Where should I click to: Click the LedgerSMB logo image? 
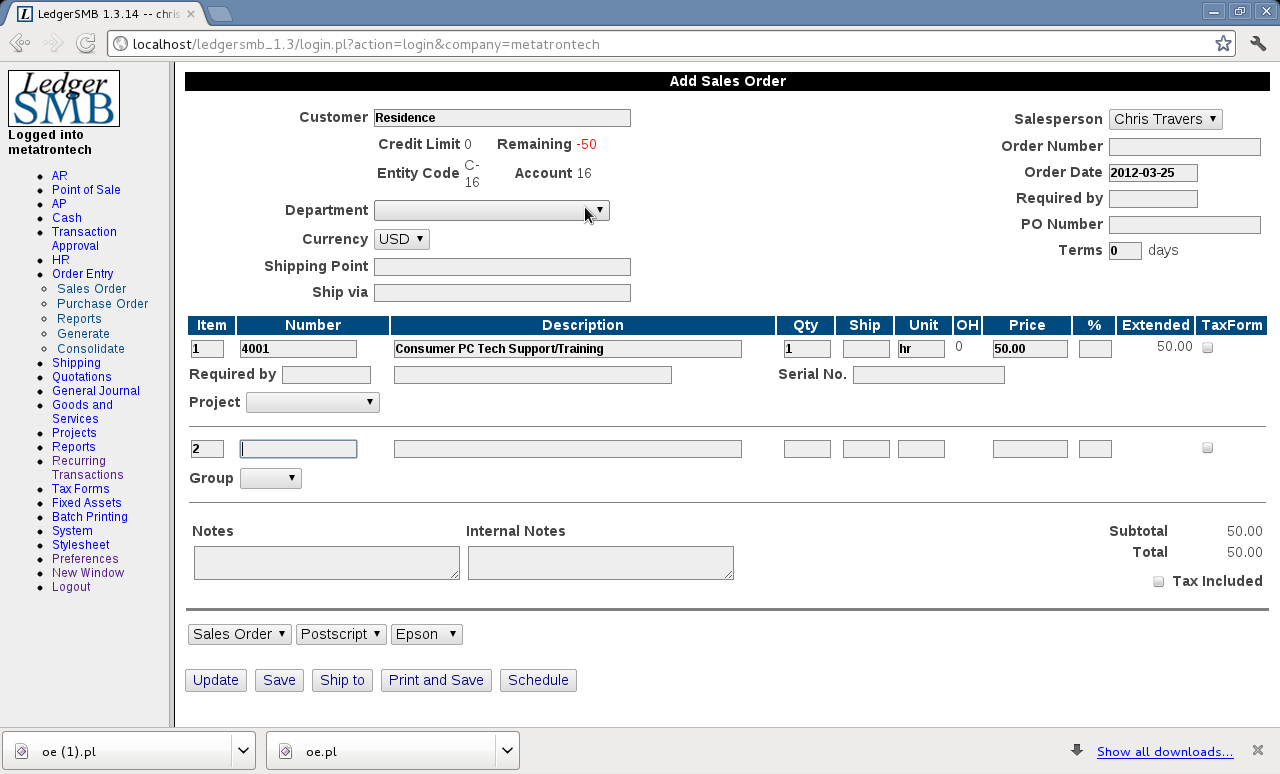click(x=64, y=98)
